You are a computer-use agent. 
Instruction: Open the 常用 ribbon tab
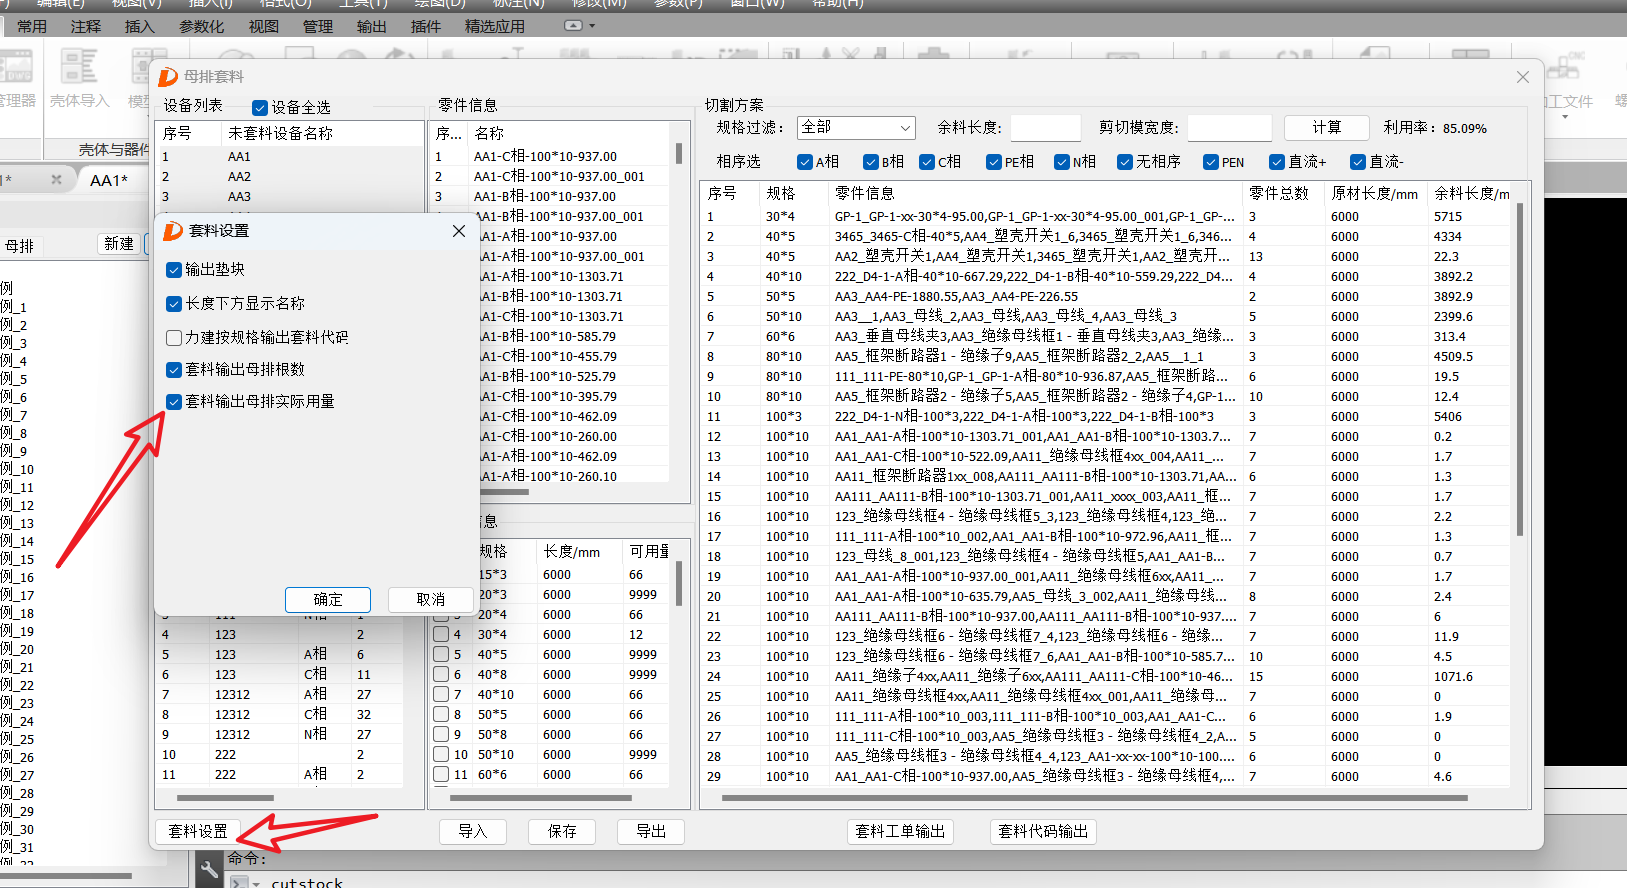click(32, 26)
